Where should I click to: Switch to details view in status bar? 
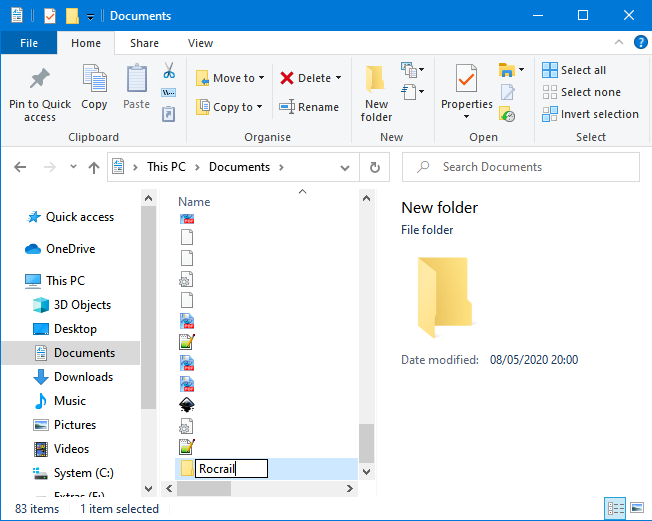[615, 509]
